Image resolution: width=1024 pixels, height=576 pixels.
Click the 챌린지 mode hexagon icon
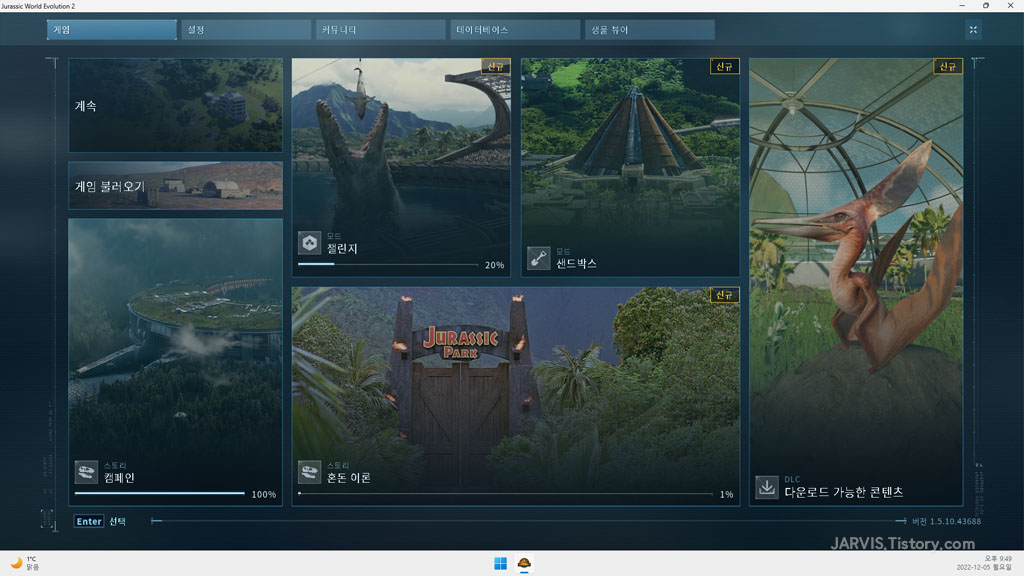pos(310,243)
